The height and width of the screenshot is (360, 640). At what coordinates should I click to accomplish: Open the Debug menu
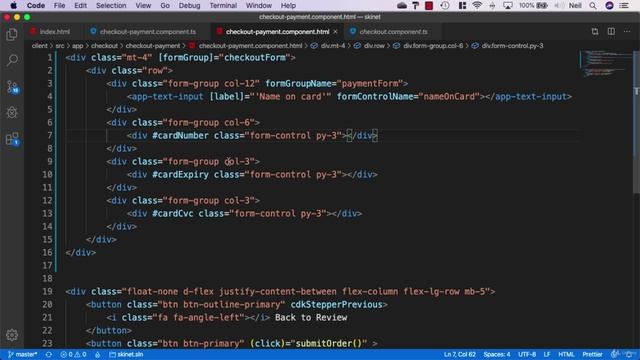click(189, 5)
